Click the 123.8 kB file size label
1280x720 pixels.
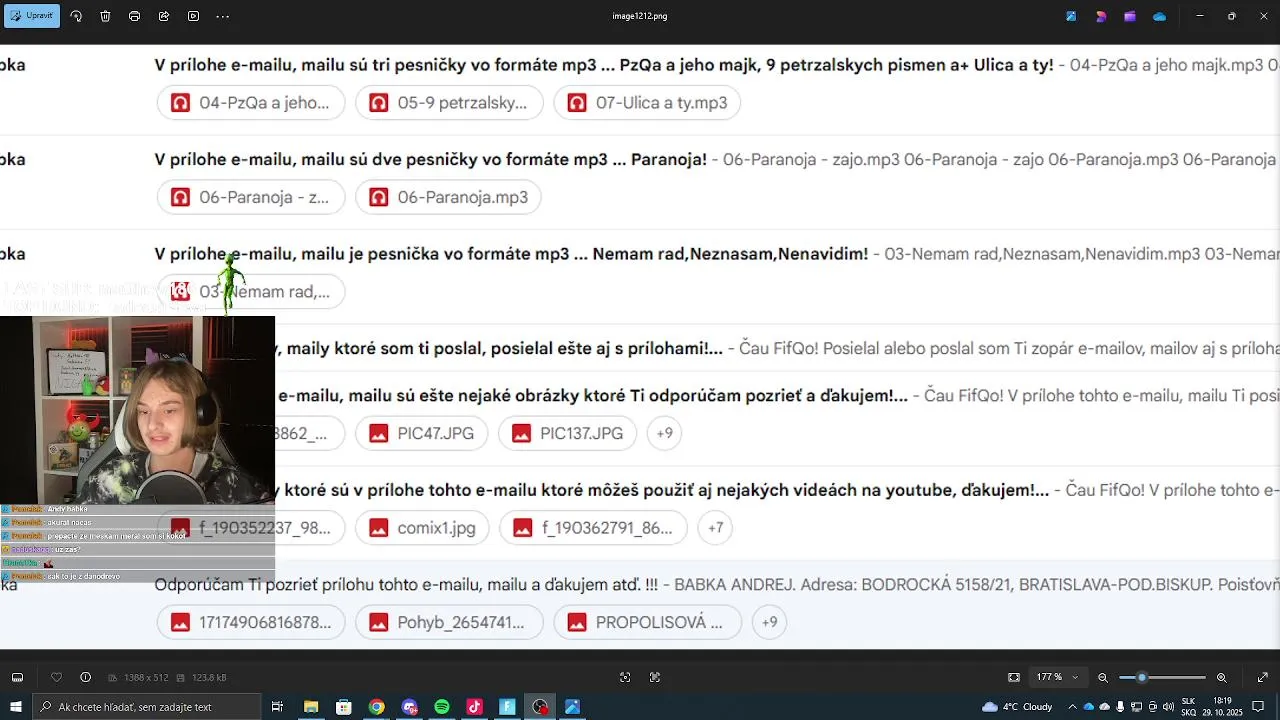click(x=204, y=678)
